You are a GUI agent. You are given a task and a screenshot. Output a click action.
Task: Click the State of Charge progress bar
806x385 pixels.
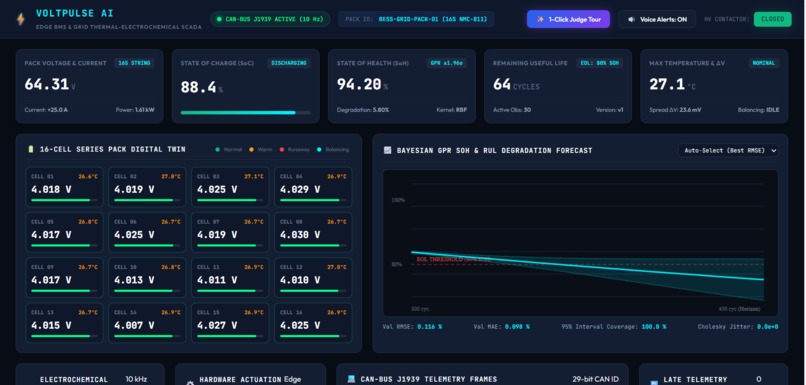(245, 113)
